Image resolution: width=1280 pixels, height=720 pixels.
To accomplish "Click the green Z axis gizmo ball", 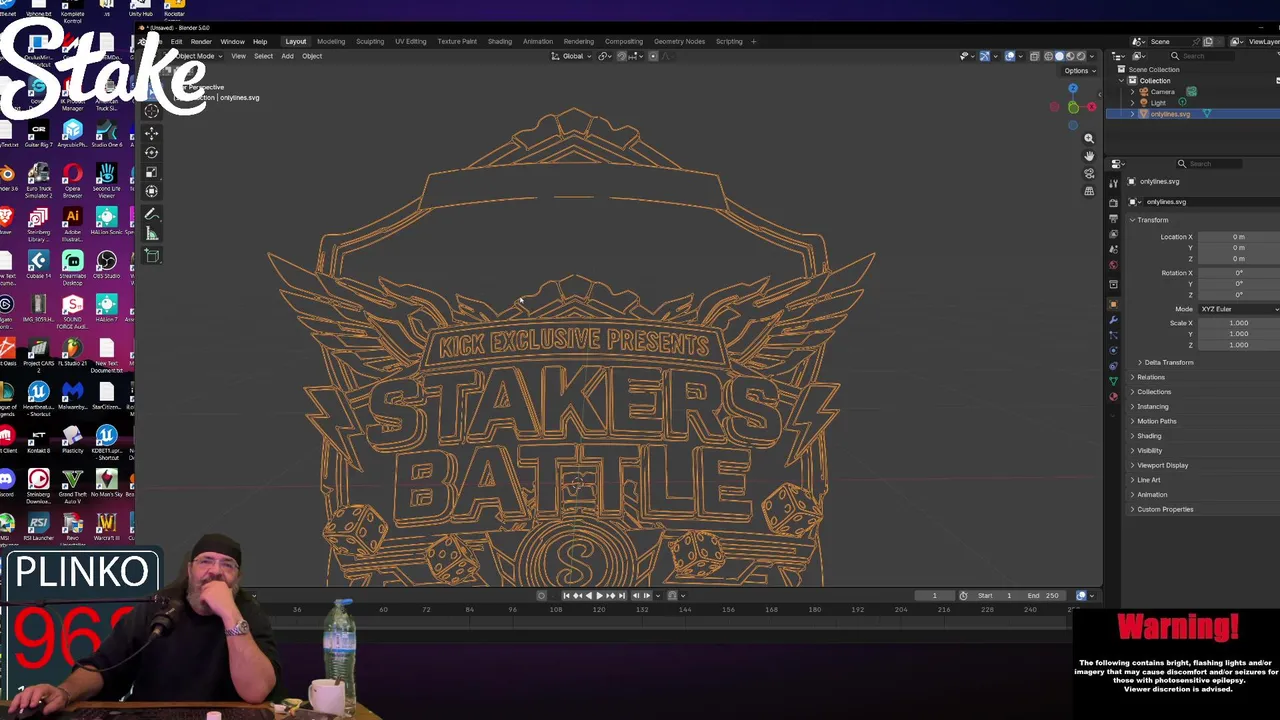I will (1073, 107).
